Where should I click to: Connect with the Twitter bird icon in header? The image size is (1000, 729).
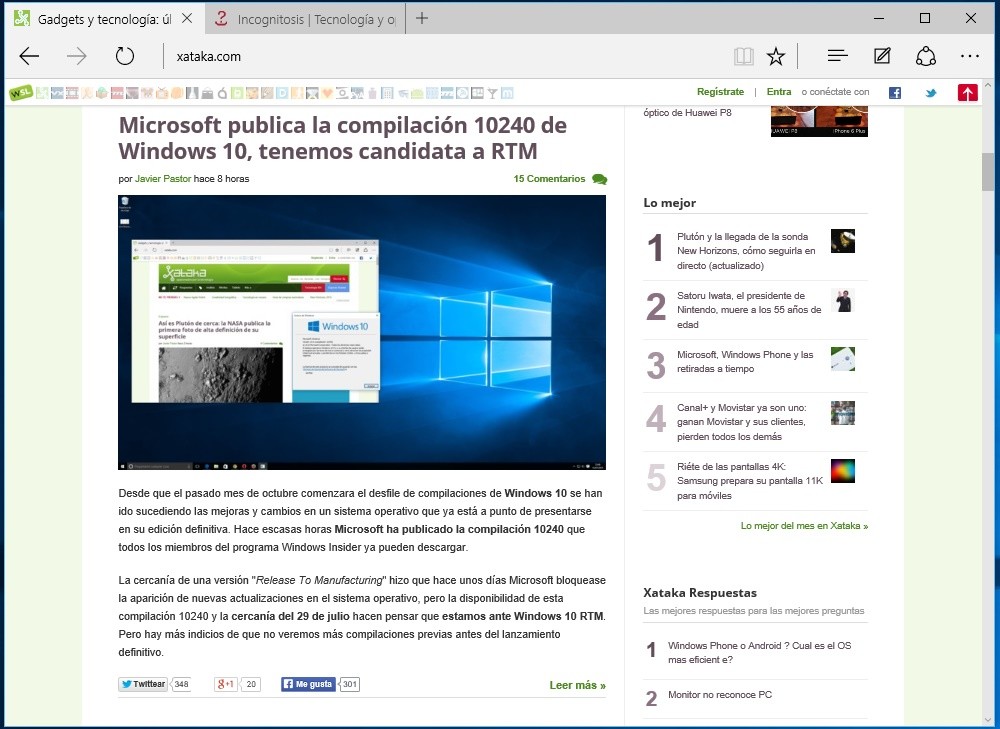[x=931, y=92]
